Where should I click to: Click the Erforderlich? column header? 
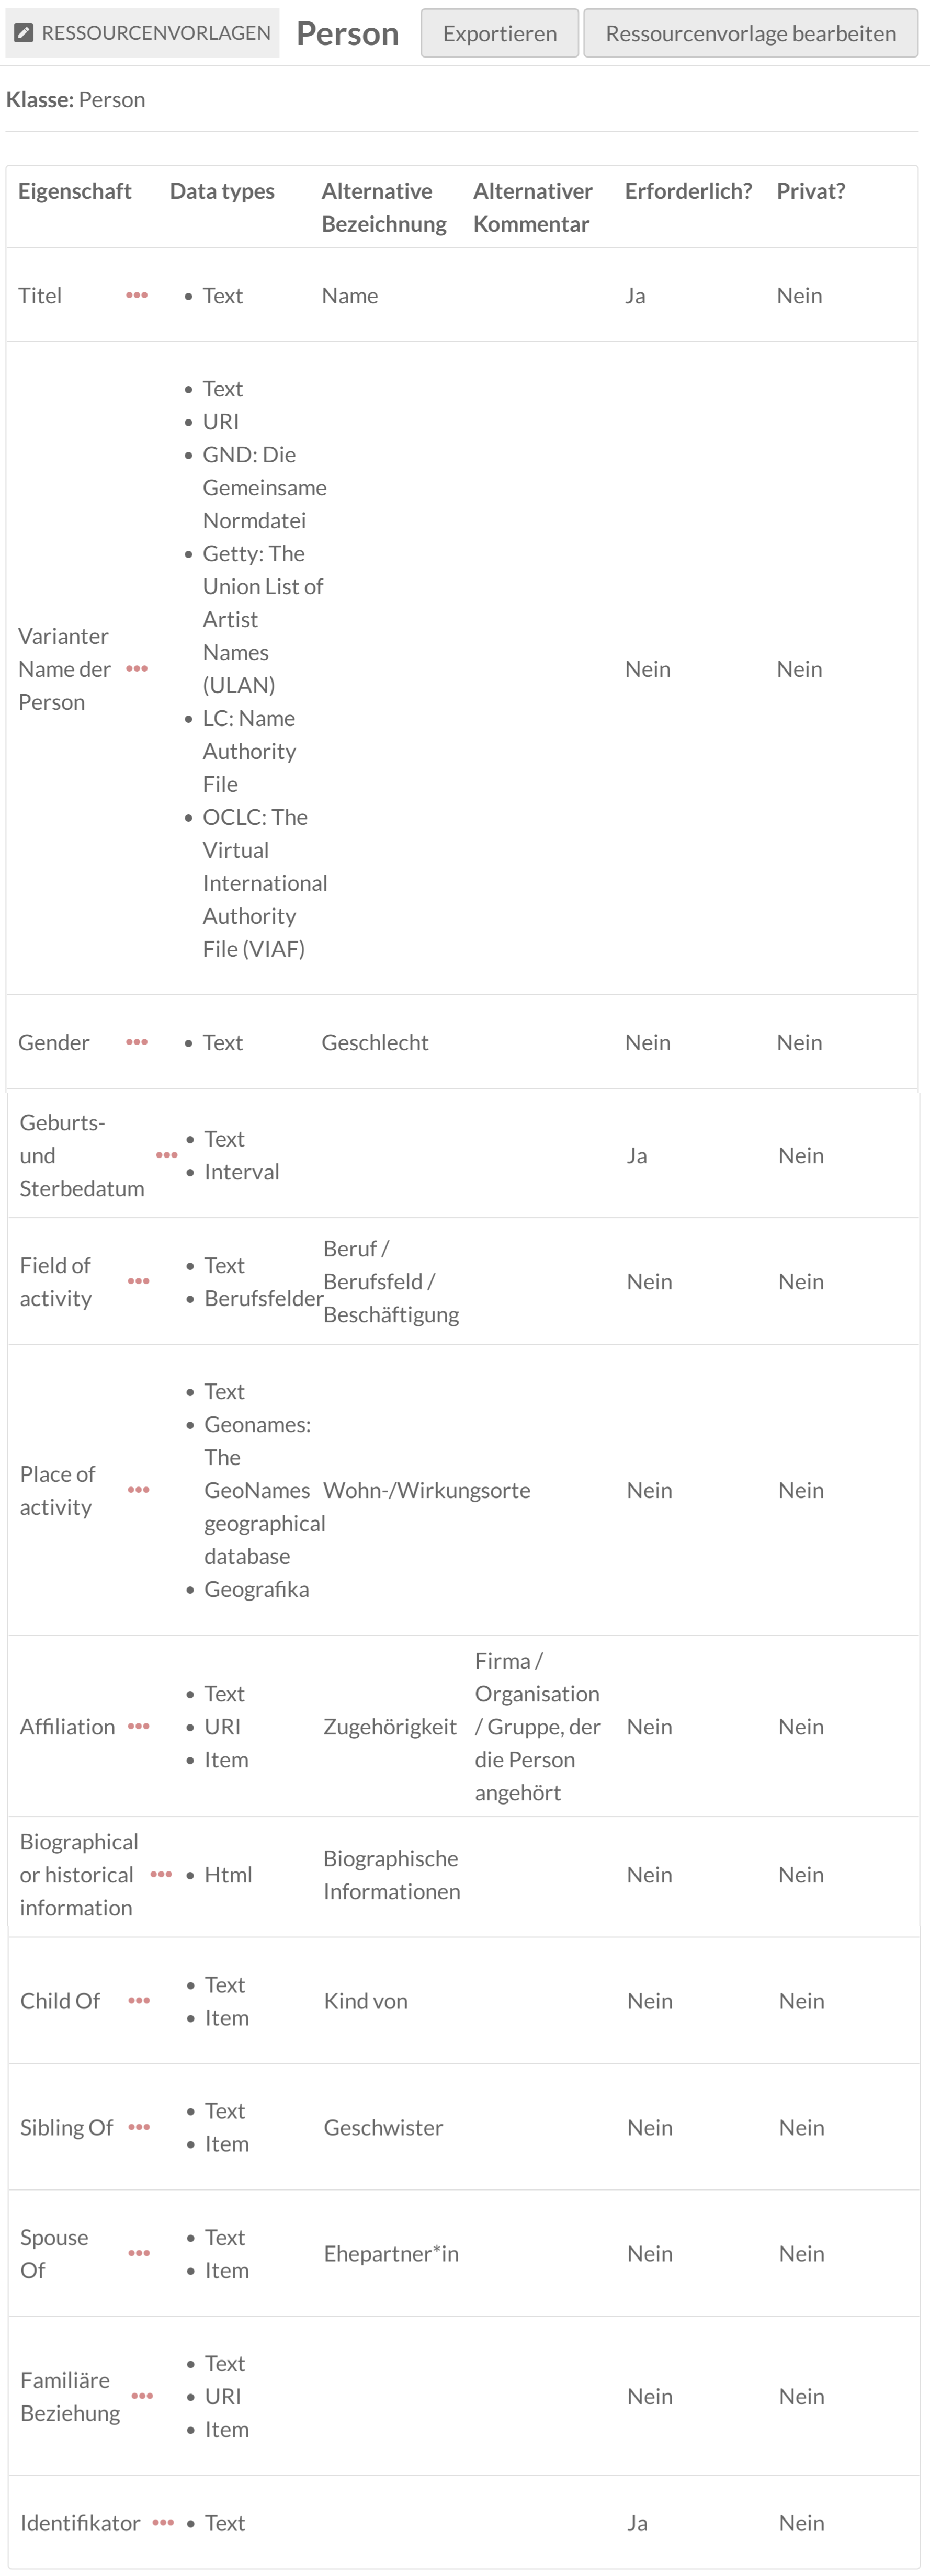click(688, 191)
